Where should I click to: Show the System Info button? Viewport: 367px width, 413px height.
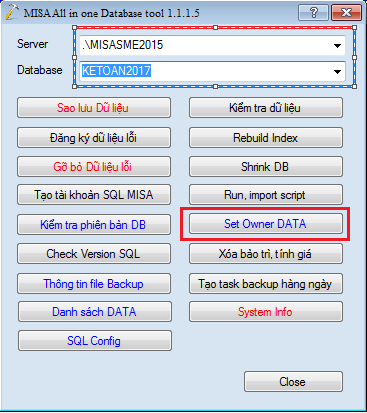click(266, 312)
